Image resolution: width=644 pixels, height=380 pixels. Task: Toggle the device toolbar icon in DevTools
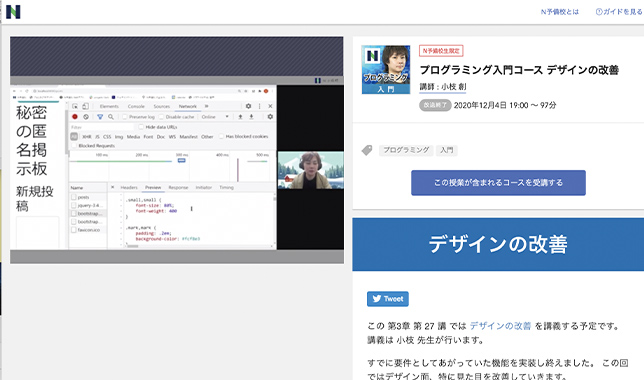tap(85, 106)
